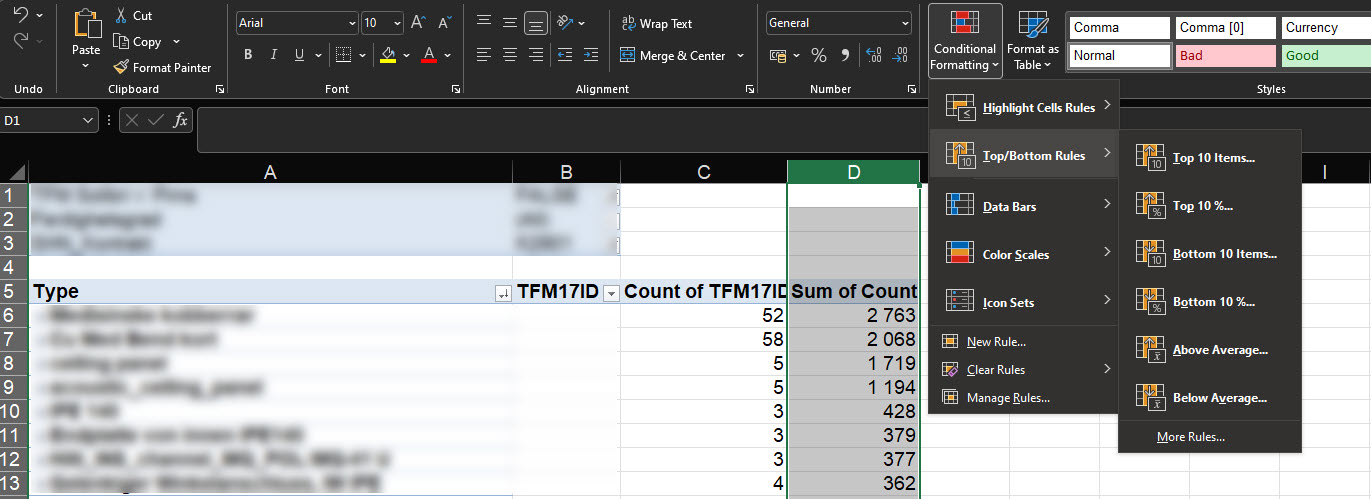Open the TFM17ID filter dropdown in B5
The width and height of the screenshot is (1371, 499).
click(x=610, y=292)
